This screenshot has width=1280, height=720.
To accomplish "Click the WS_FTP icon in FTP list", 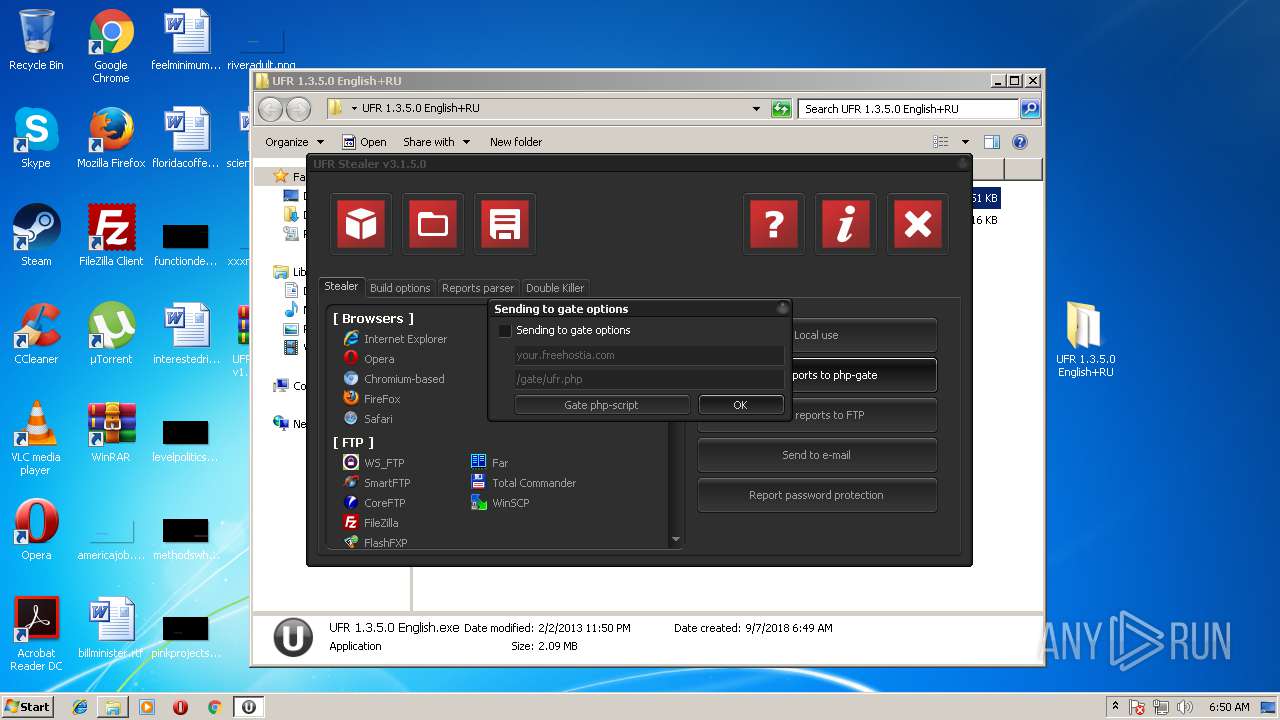I will 351,463.
